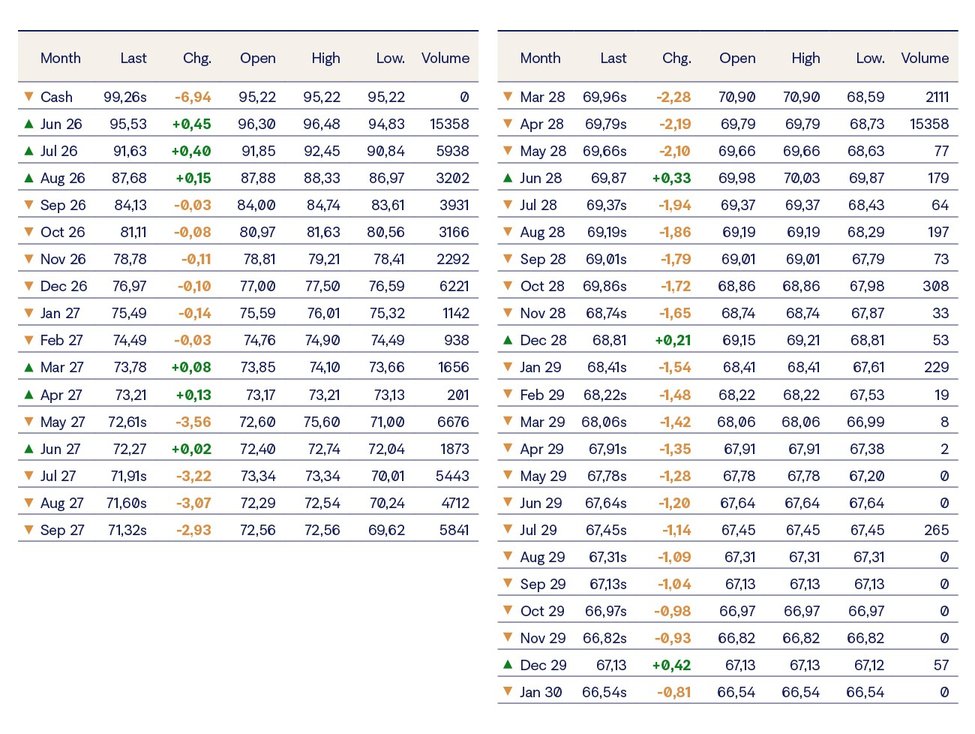Select the Sep 27 contract month

pos(62,530)
